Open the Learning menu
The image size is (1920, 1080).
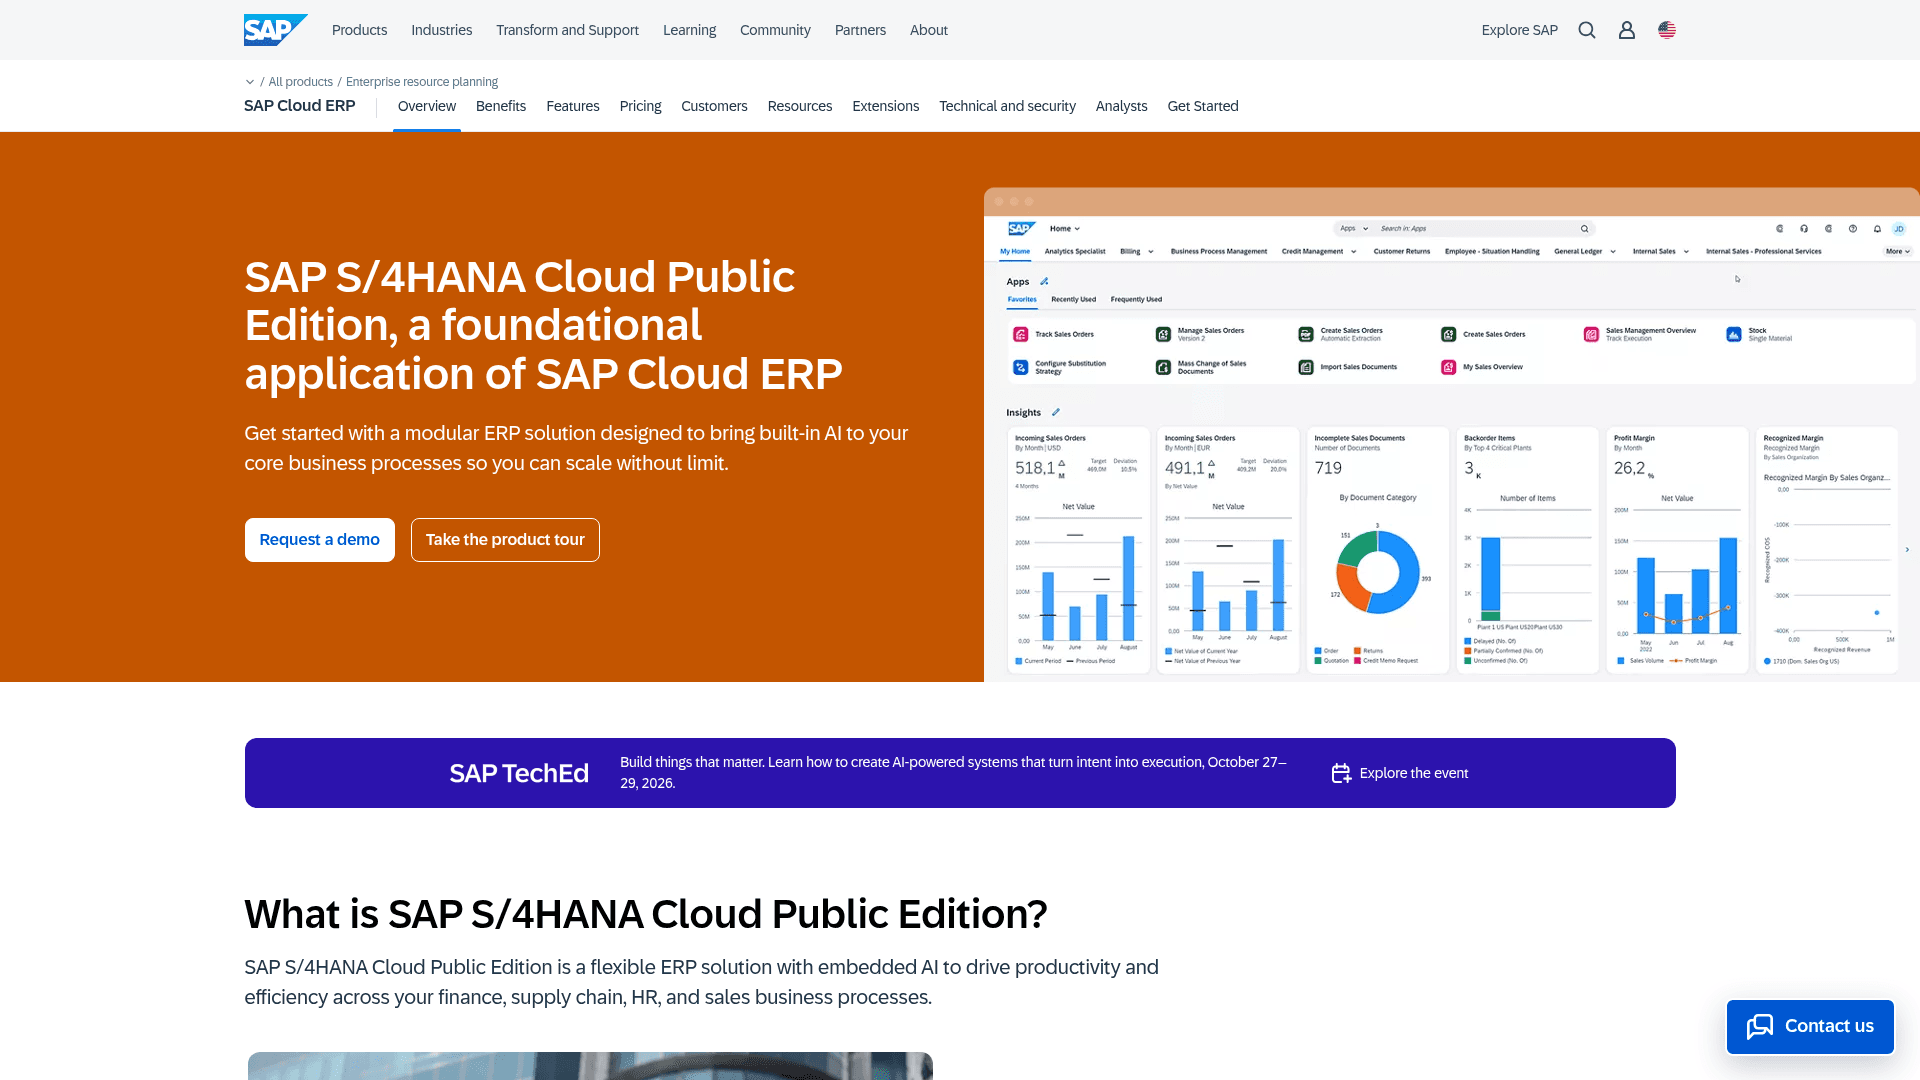[689, 30]
